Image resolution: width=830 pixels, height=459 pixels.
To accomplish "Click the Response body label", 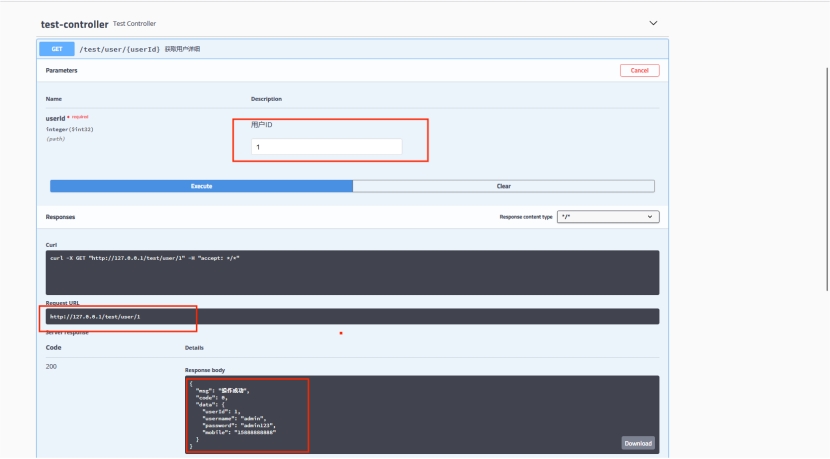I will pyautogui.click(x=205, y=370).
